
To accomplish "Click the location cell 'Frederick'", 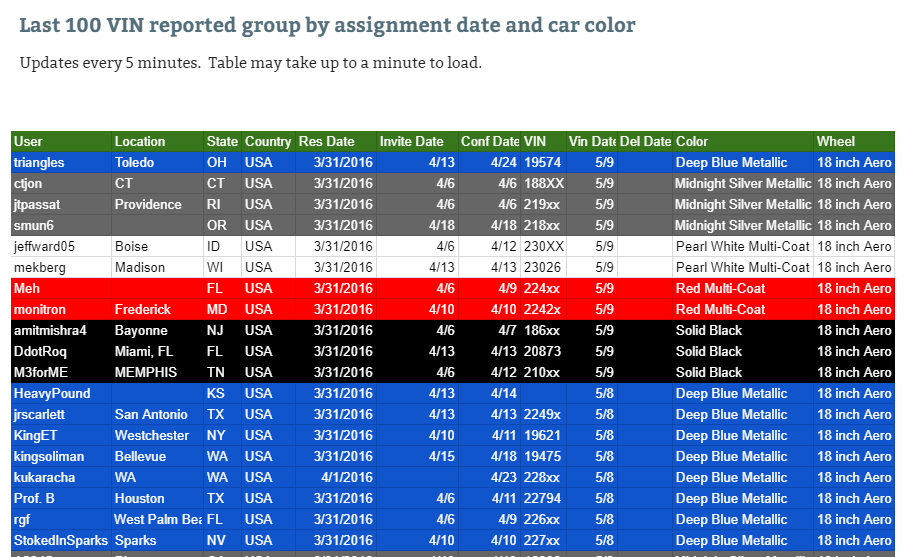I will 158,309.
